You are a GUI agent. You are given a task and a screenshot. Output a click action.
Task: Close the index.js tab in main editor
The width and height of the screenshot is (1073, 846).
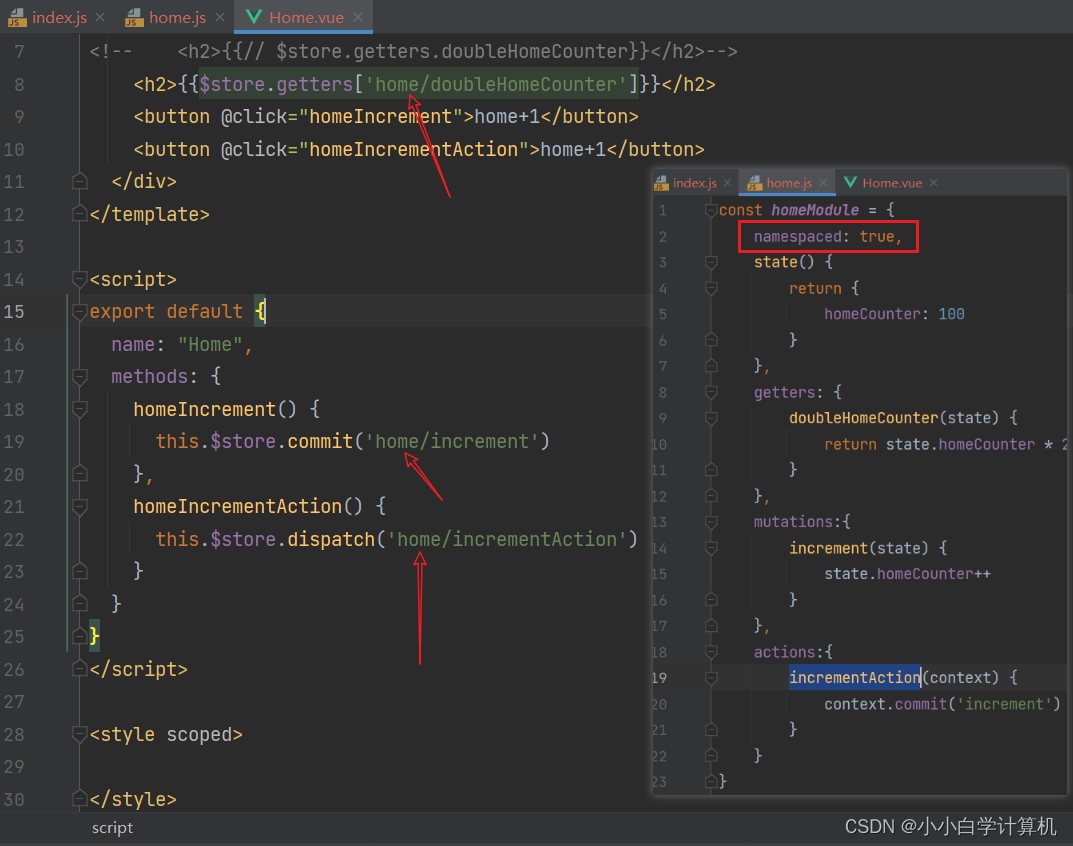[100, 17]
